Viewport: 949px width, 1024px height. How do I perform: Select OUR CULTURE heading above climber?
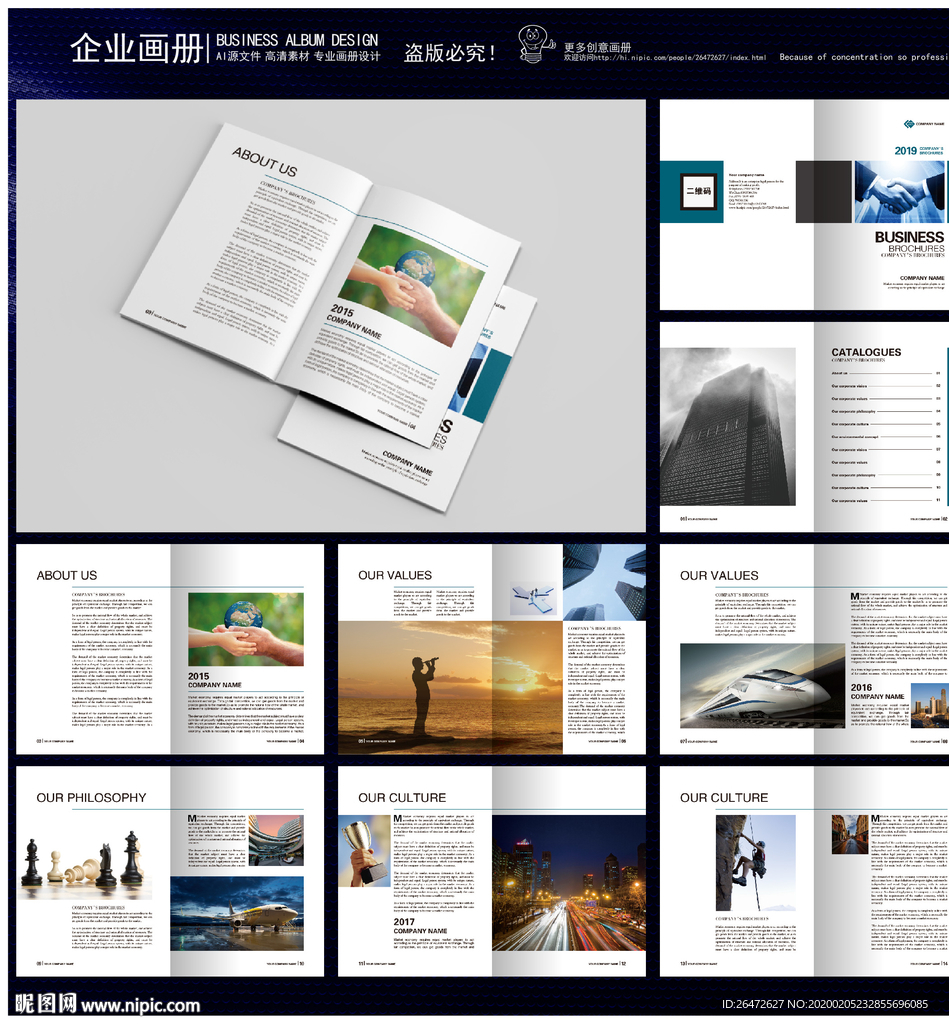coord(724,797)
